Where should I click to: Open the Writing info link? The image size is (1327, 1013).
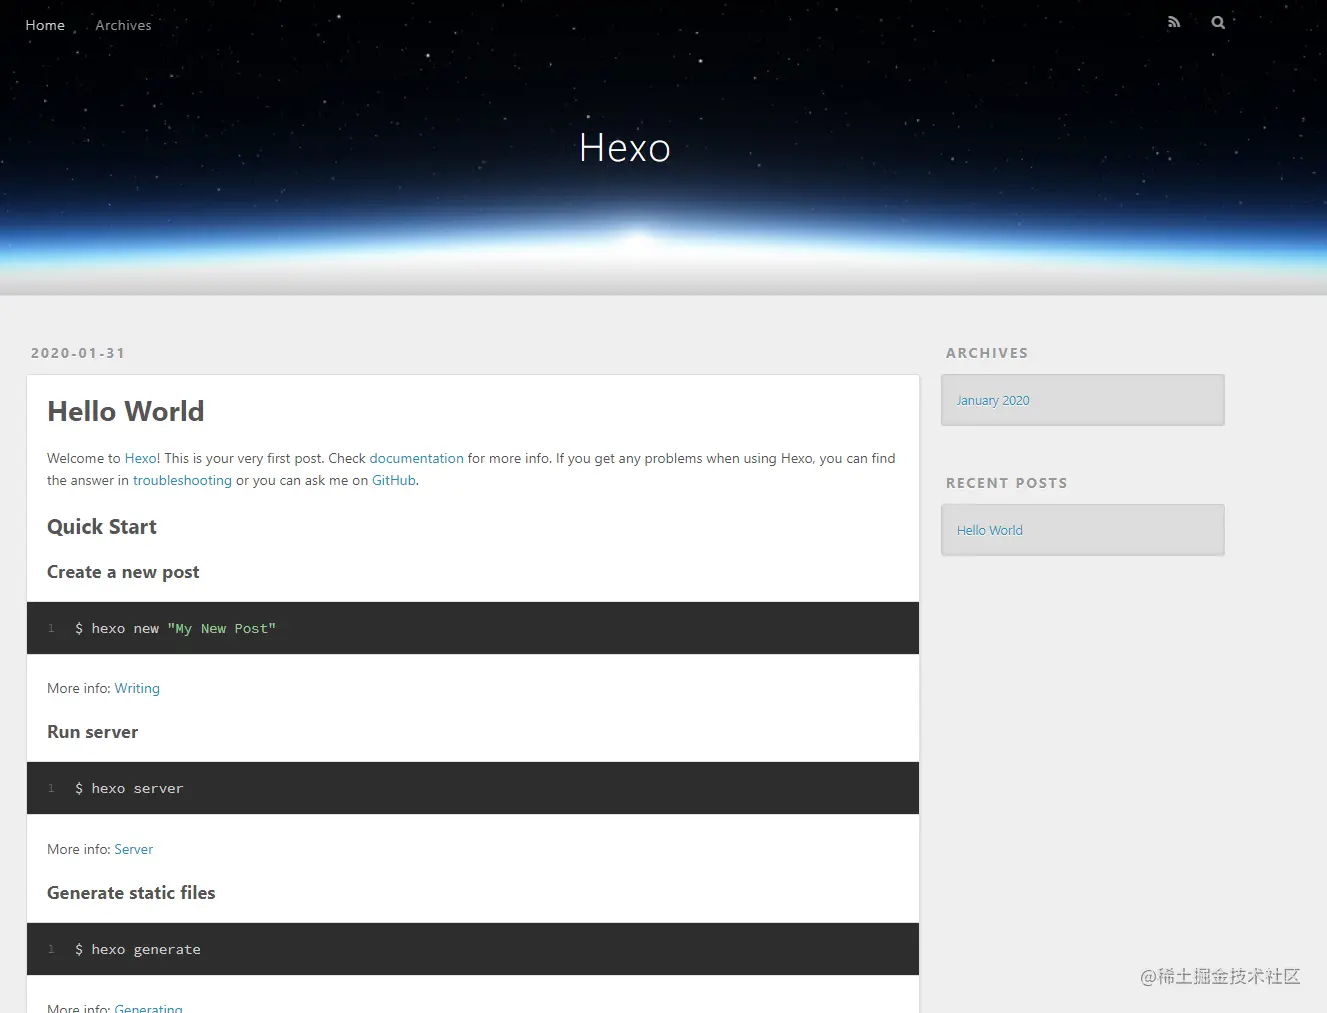(x=137, y=688)
